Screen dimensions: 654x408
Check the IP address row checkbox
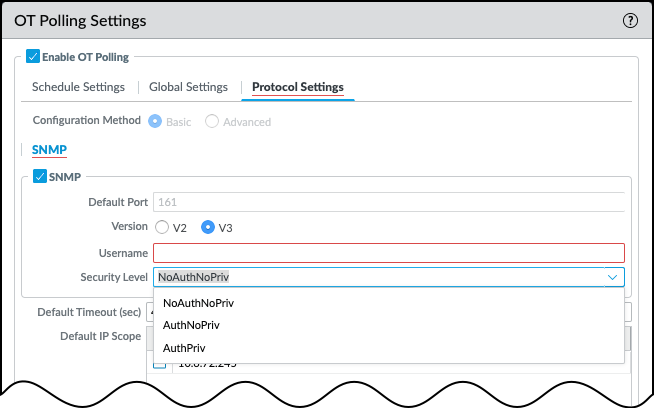(x=160, y=365)
